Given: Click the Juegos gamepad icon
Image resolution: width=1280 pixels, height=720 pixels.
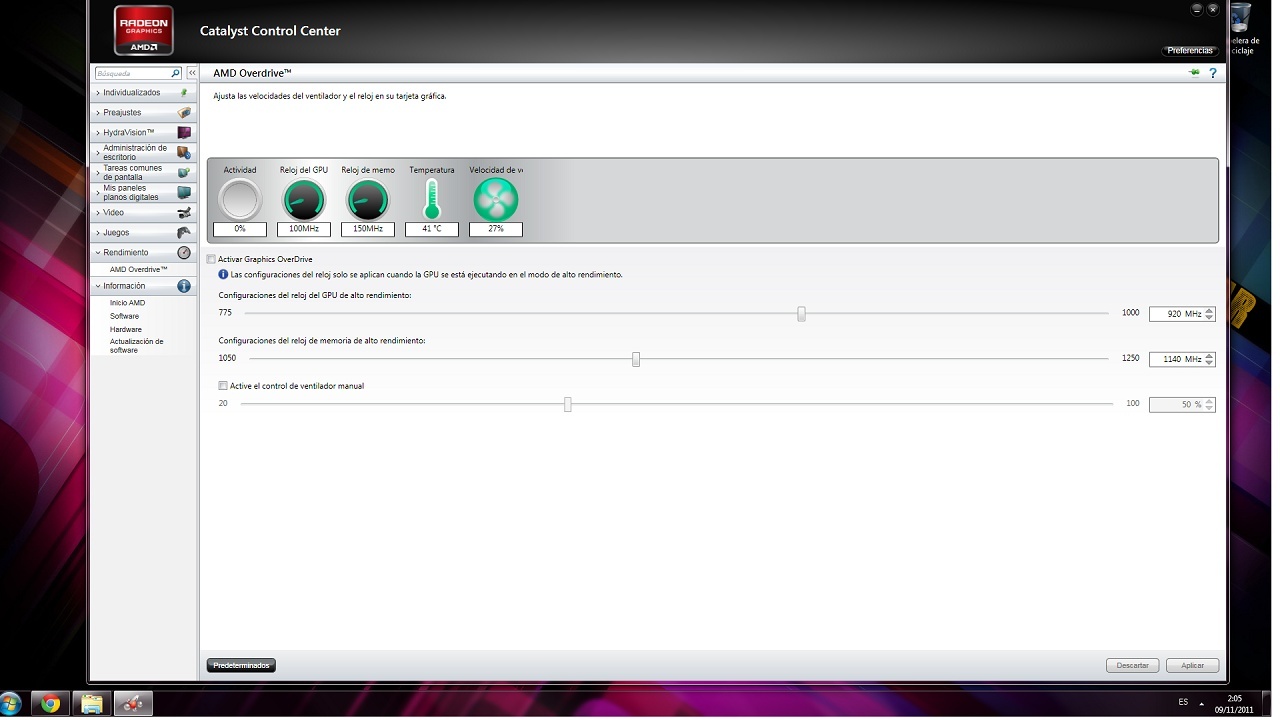Looking at the screenshot, I should pos(184,232).
